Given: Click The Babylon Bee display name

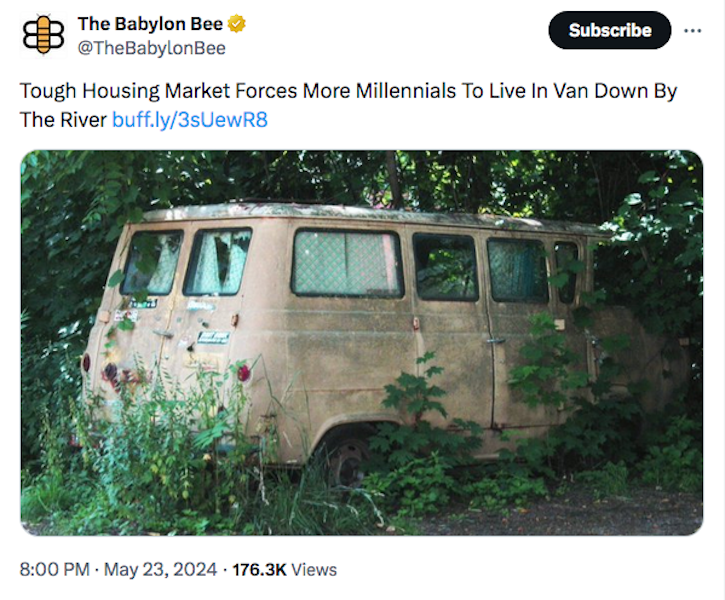Looking at the screenshot, I should pyautogui.click(x=150, y=24).
